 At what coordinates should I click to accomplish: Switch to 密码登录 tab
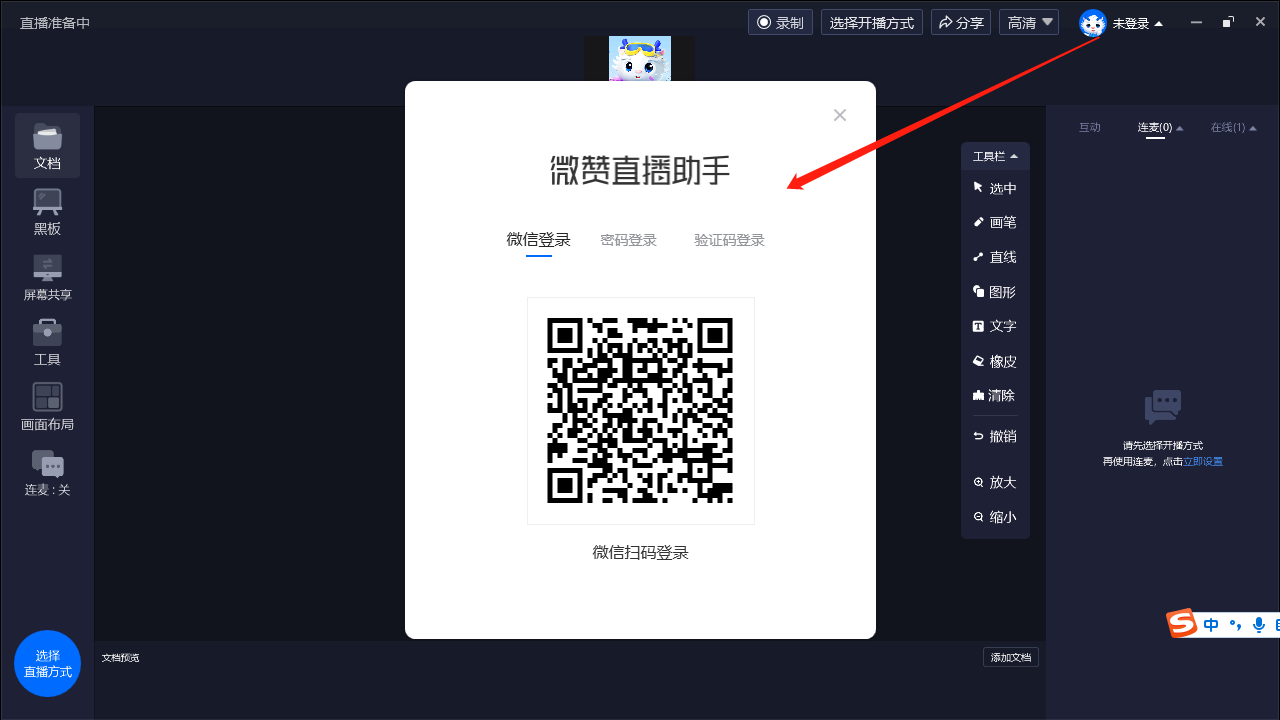(629, 240)
